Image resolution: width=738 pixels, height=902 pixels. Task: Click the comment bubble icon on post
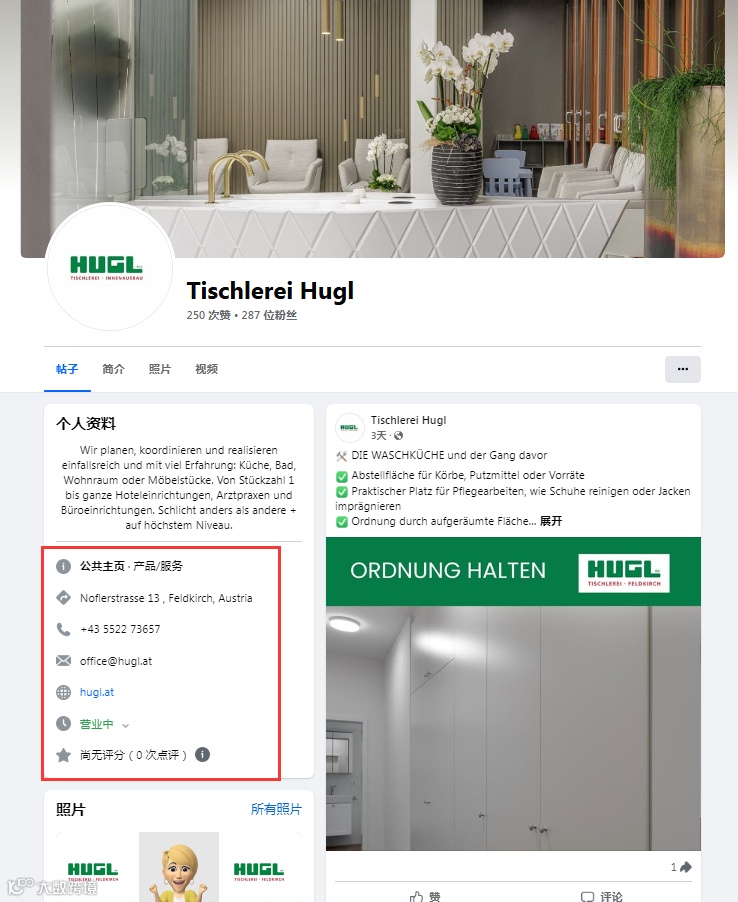coord(587,896)
